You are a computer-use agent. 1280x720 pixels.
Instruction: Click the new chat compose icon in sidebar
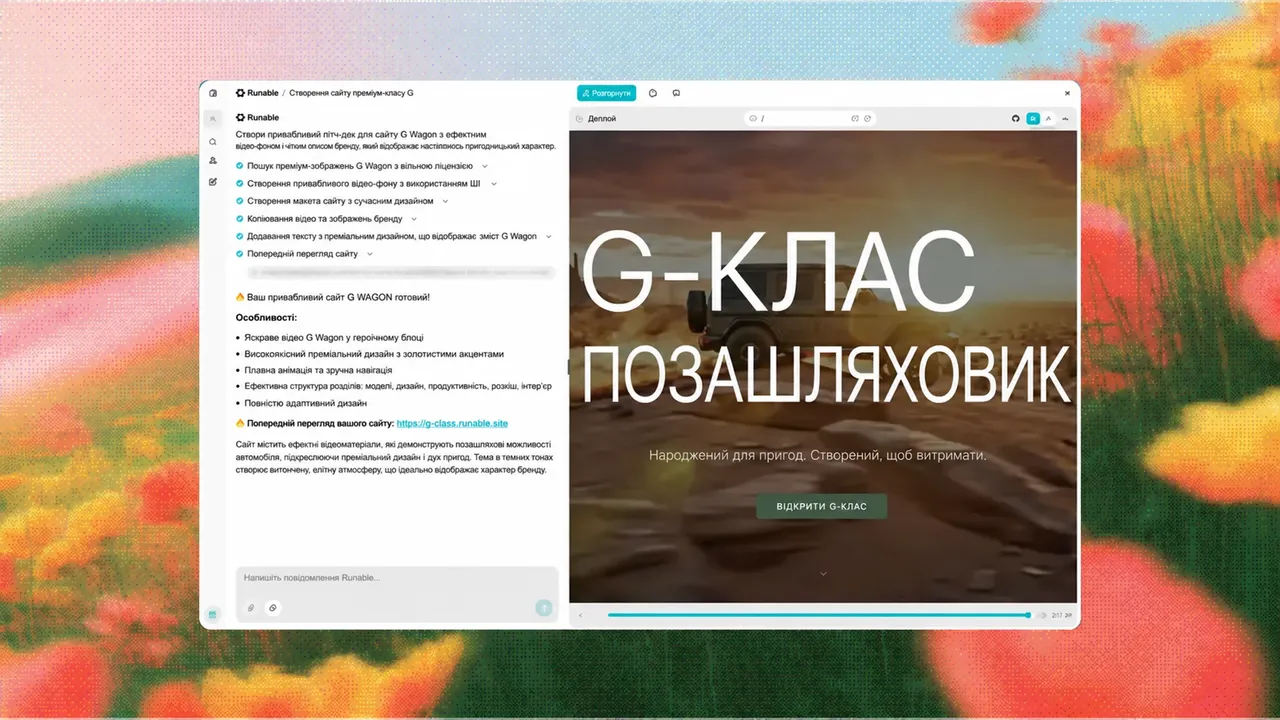click(x=213, y=181)
